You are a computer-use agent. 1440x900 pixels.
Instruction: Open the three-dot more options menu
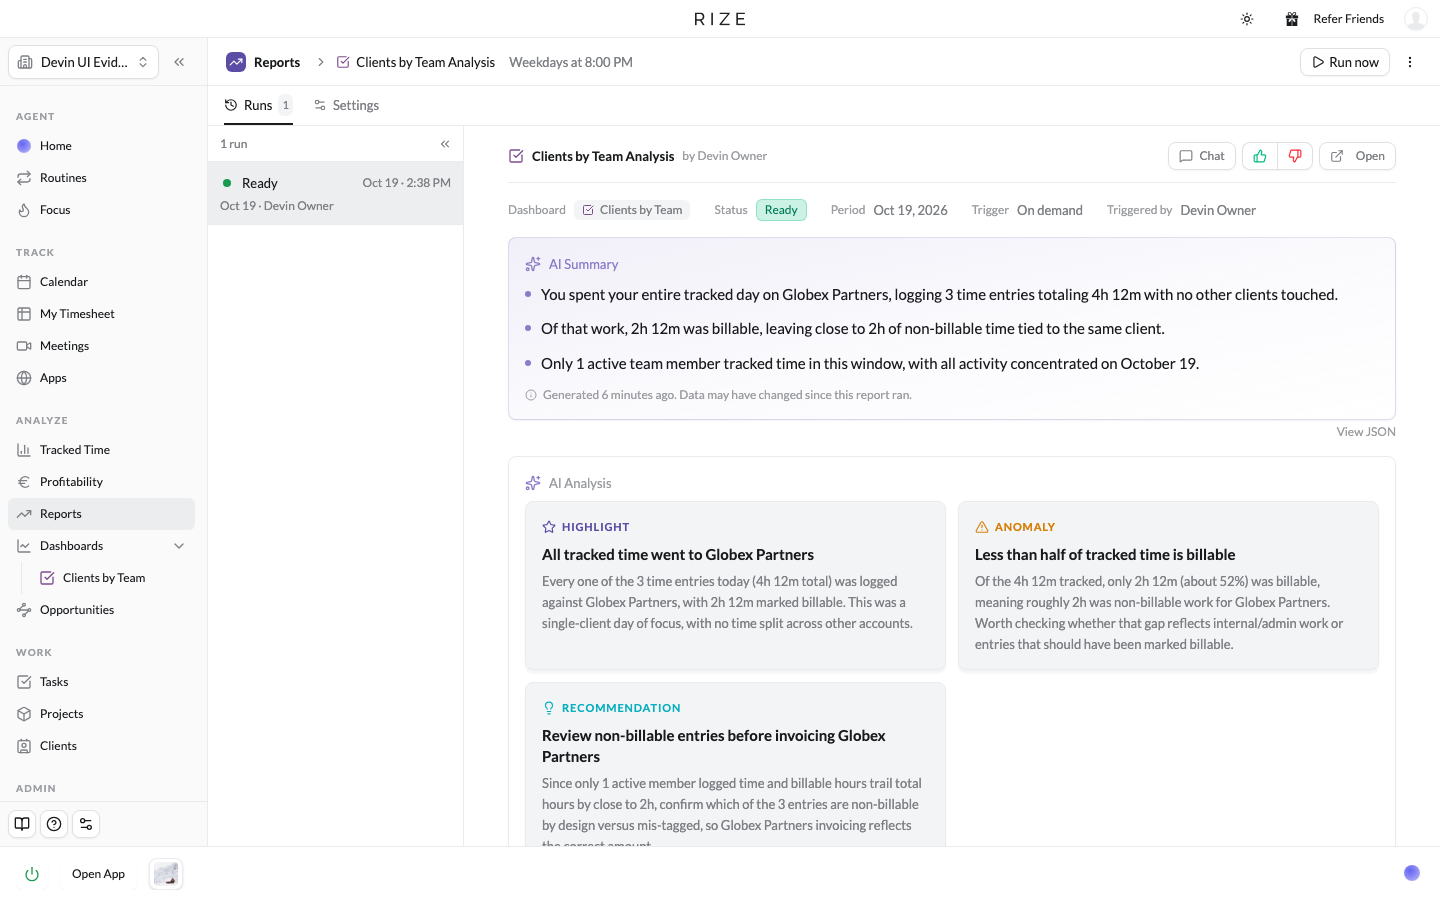click(1410, 62)
